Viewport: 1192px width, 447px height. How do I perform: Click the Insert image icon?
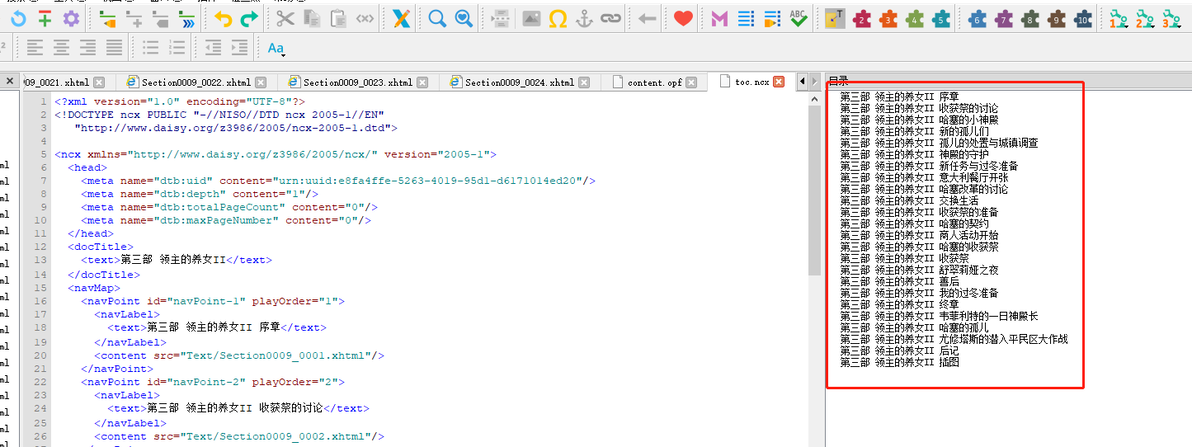click(x=531, y=20)
